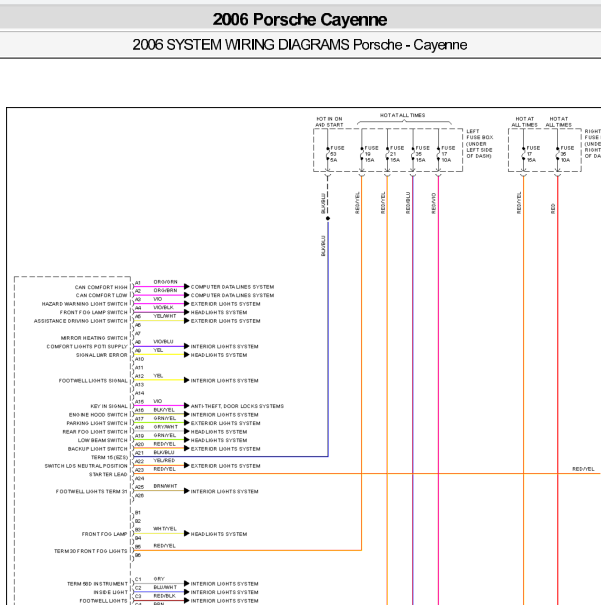The width and height of the screenshot is (601, 605).
Task: Click the "SIGNAL LWR ERROR" label
Action: click(x=102, y=355)
